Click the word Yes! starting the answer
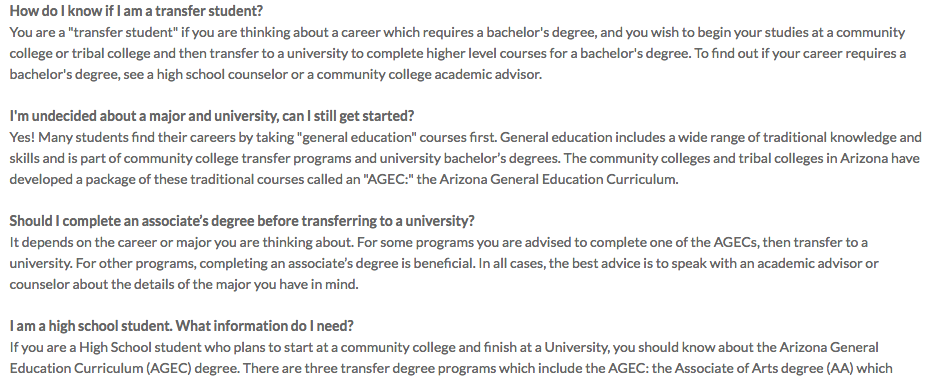The width and height of the screenshot is (931, 381). [x=22, y=137]
